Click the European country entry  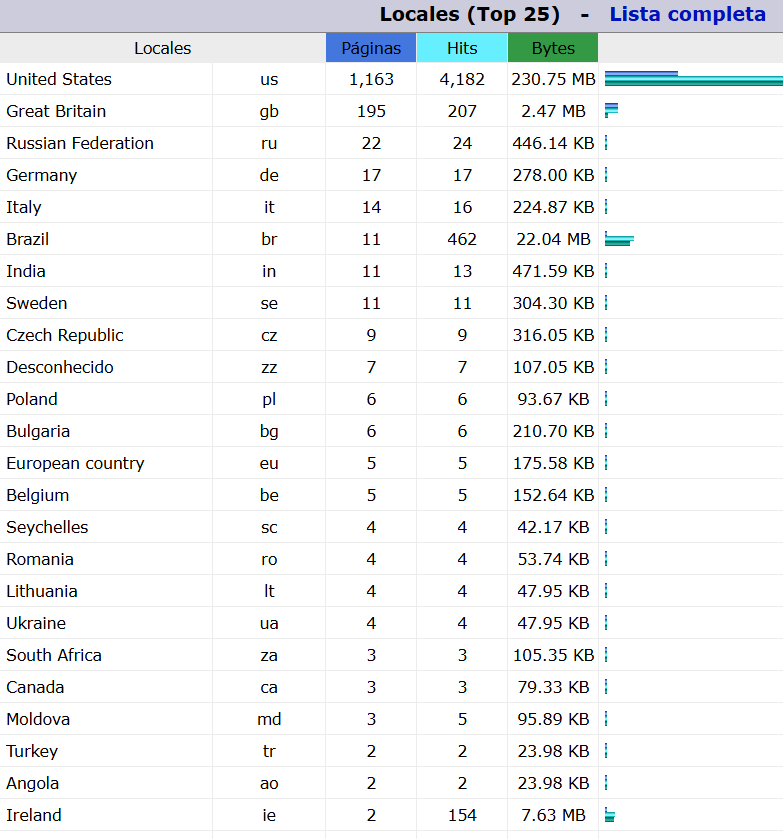point(75,463)
